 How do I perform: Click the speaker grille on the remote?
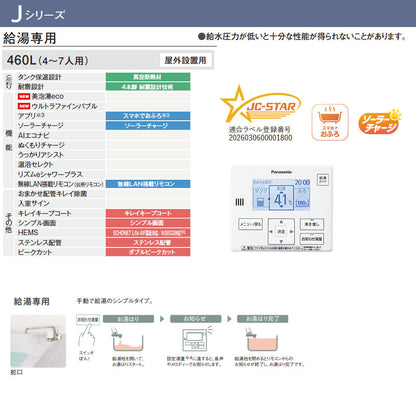(x=240, y=202)
